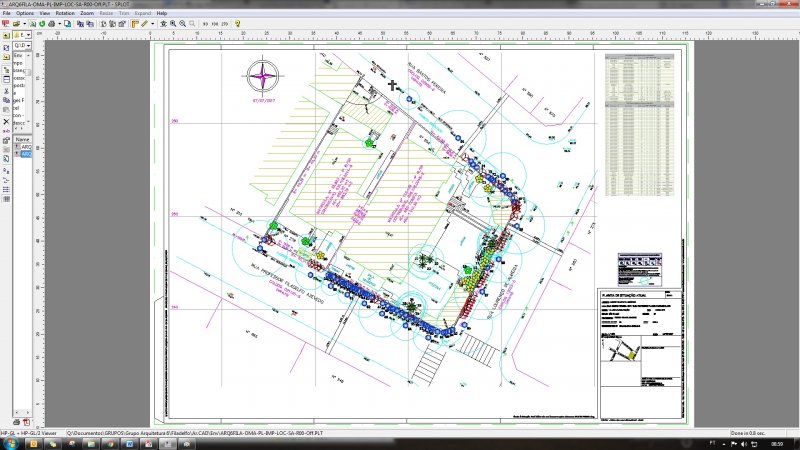Select the highlighted ARQ file in the list
This screenshot has width=800, height=450.
coord(26,154)
